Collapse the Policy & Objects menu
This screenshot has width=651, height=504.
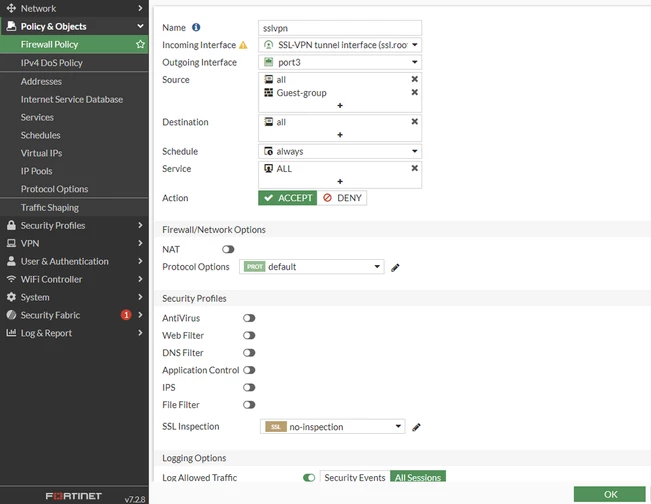140,26
